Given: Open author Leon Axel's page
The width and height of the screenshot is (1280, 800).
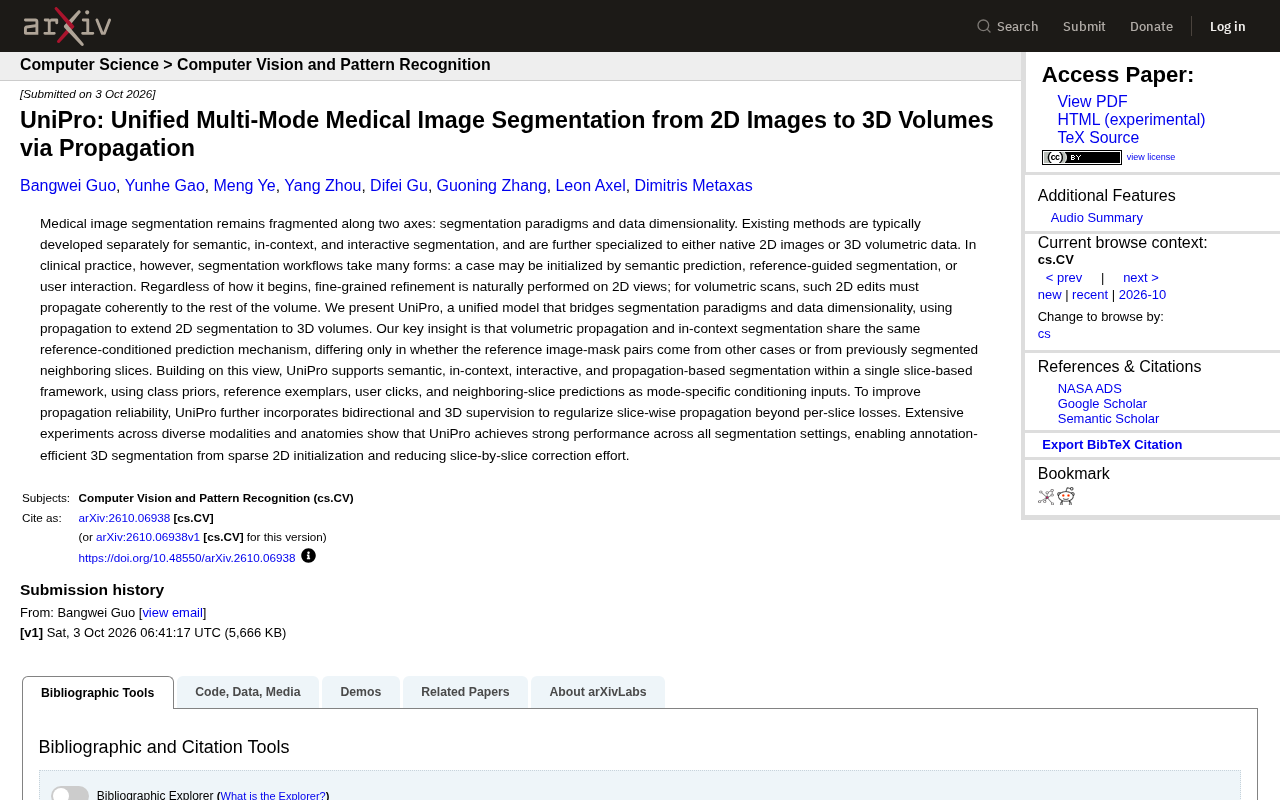Looking at the screenshot, I should coord(590,186).
